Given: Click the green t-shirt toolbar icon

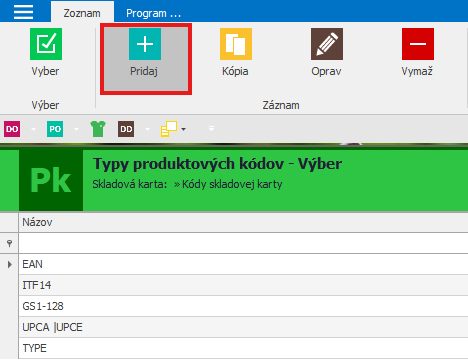Looking at the screenshot, I should [x=98, y=129].
